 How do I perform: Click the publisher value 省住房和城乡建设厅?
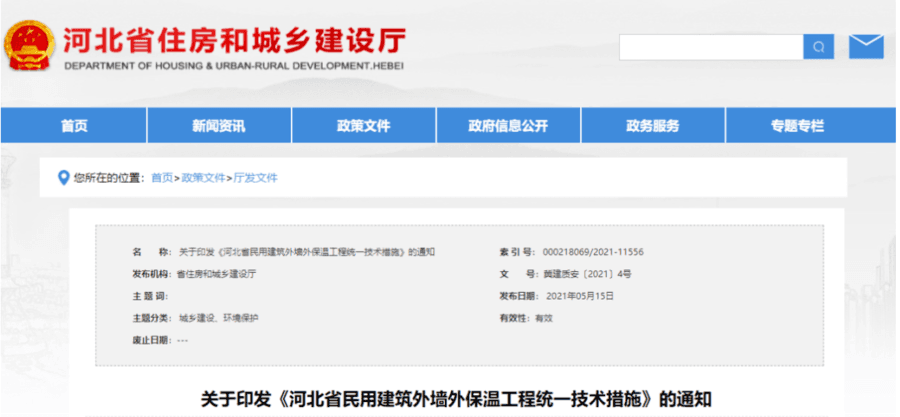[x=216, y=274]
